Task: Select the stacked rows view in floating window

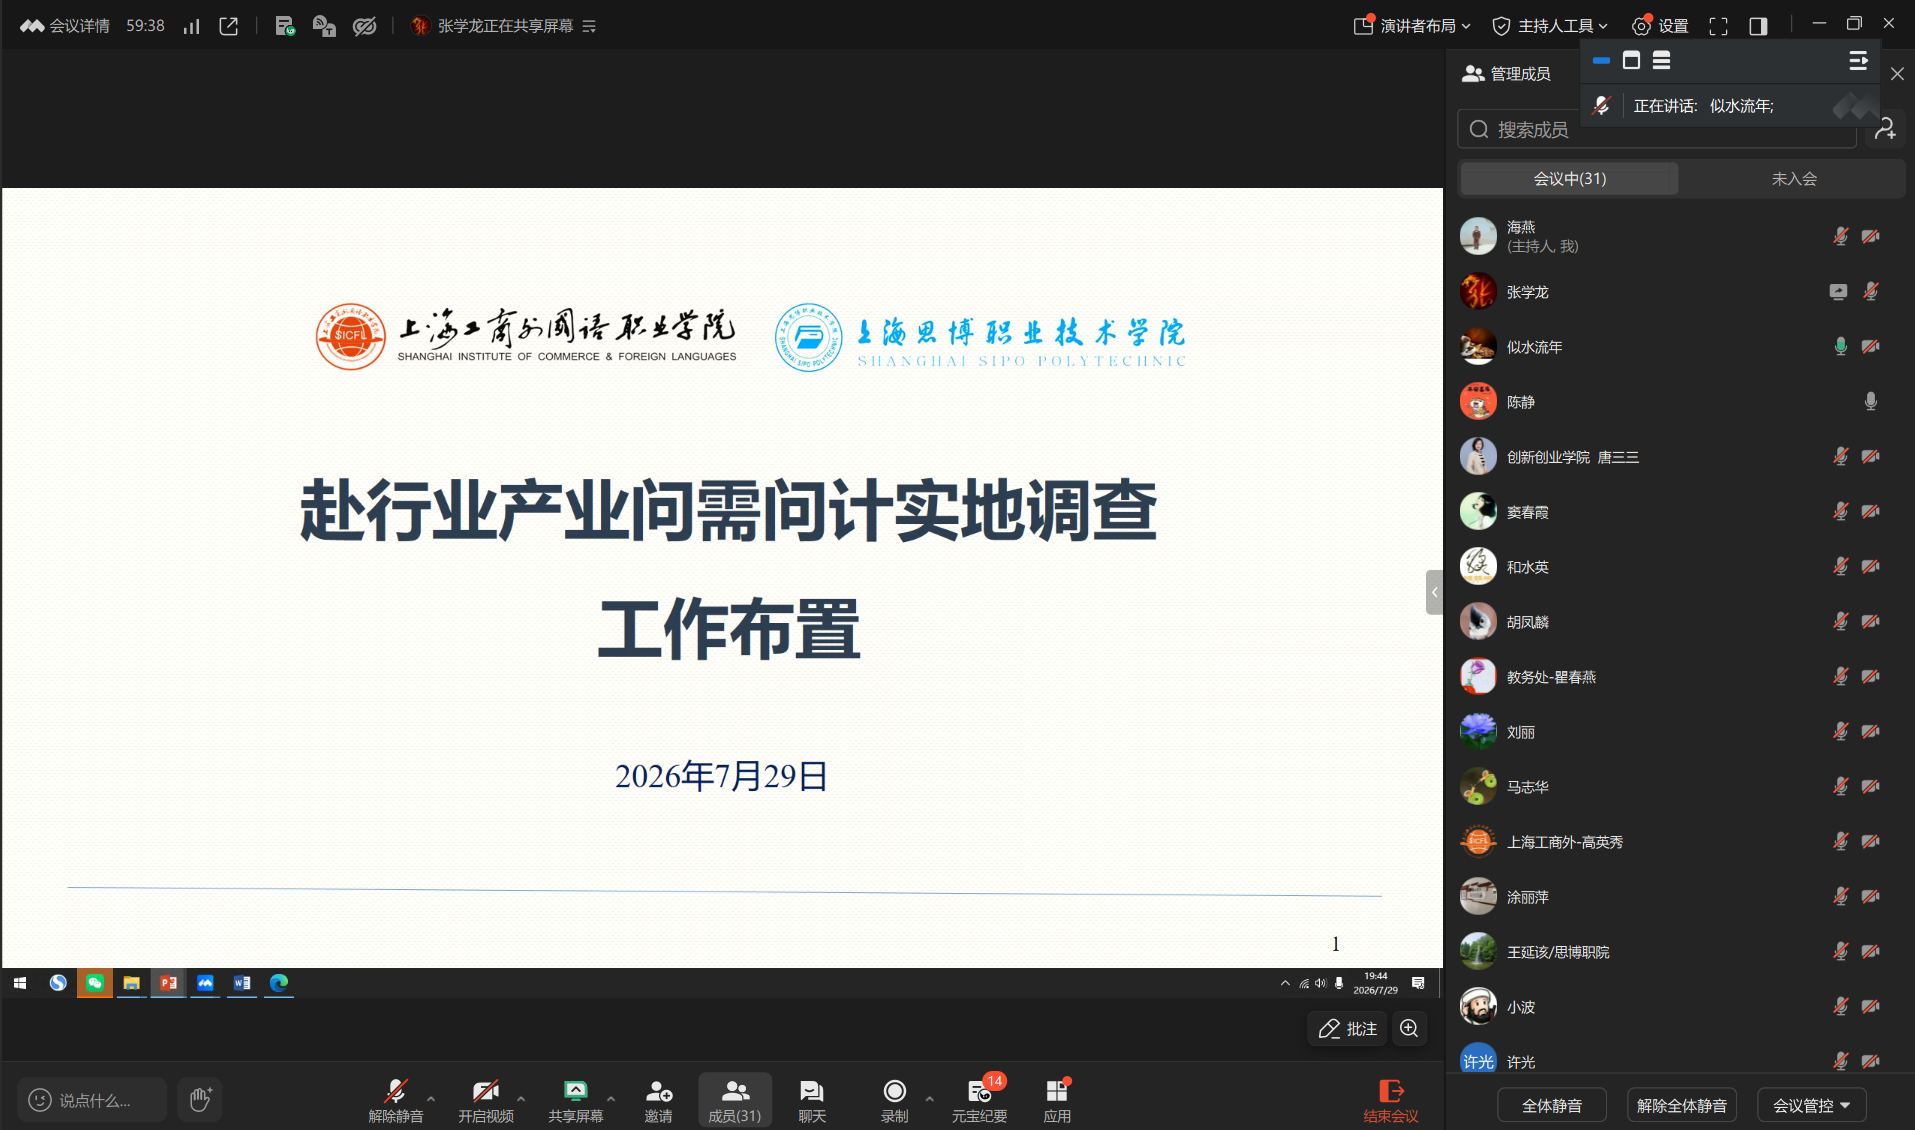Action: [x=1661, y=61]
